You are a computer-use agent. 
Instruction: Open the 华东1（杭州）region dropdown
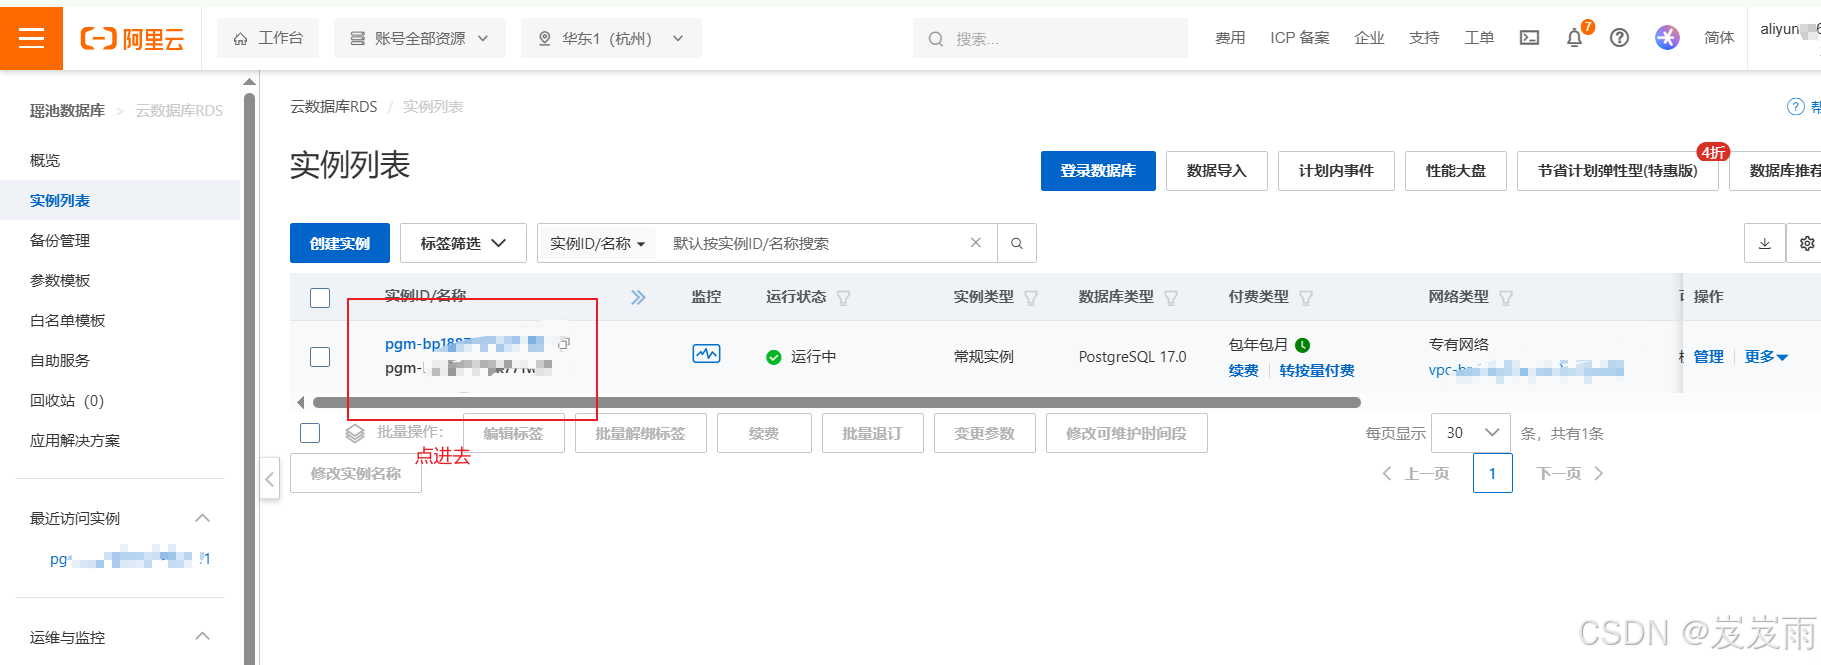pos(611,38)
